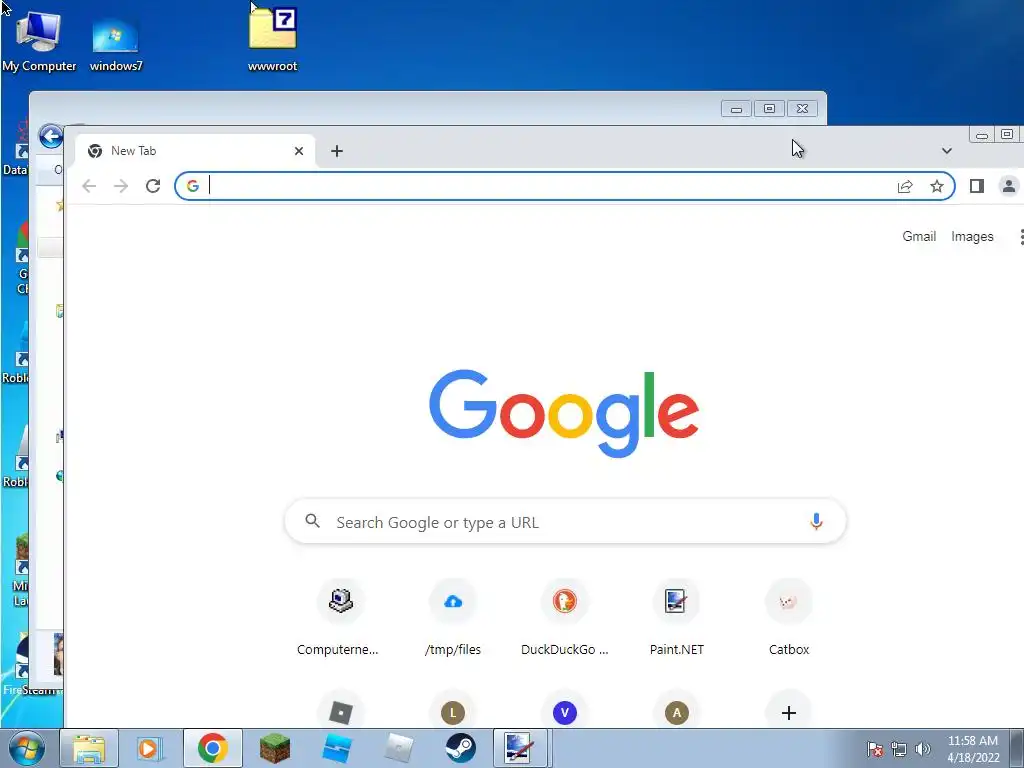Screen dimensions: 1024x768
Task: Click the Chrome forward arrow
Action: pyautogui.click(x=121, y=186)
